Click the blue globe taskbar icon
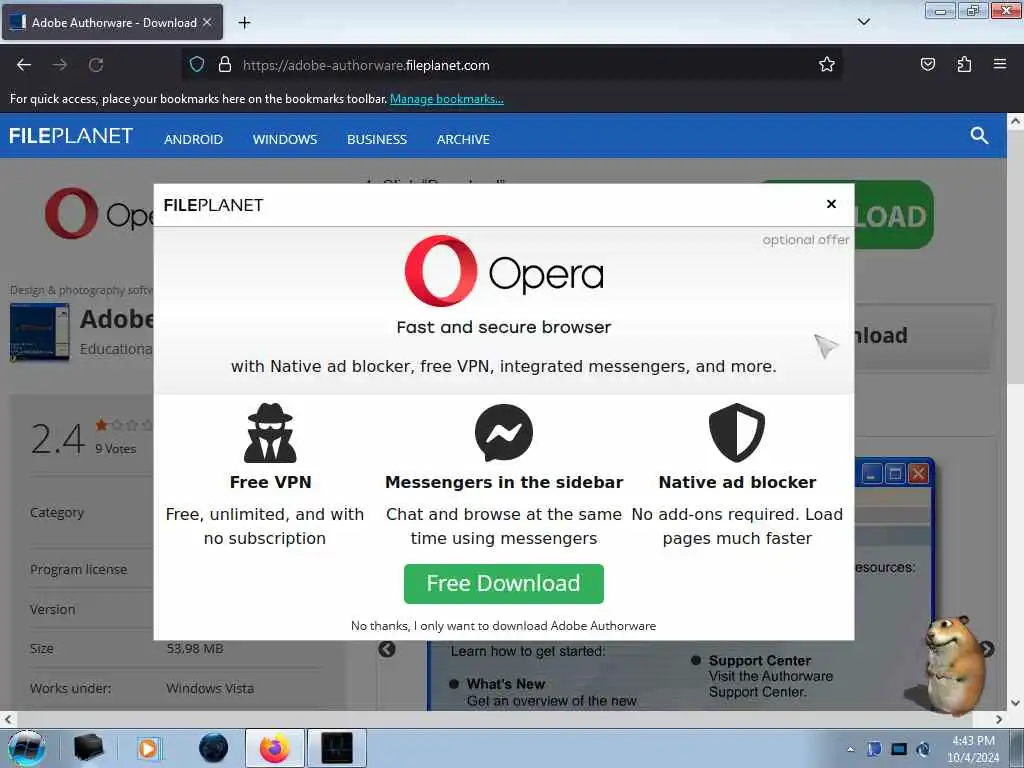This screenshot has width=1024, height=768. [x=214, y=748]
